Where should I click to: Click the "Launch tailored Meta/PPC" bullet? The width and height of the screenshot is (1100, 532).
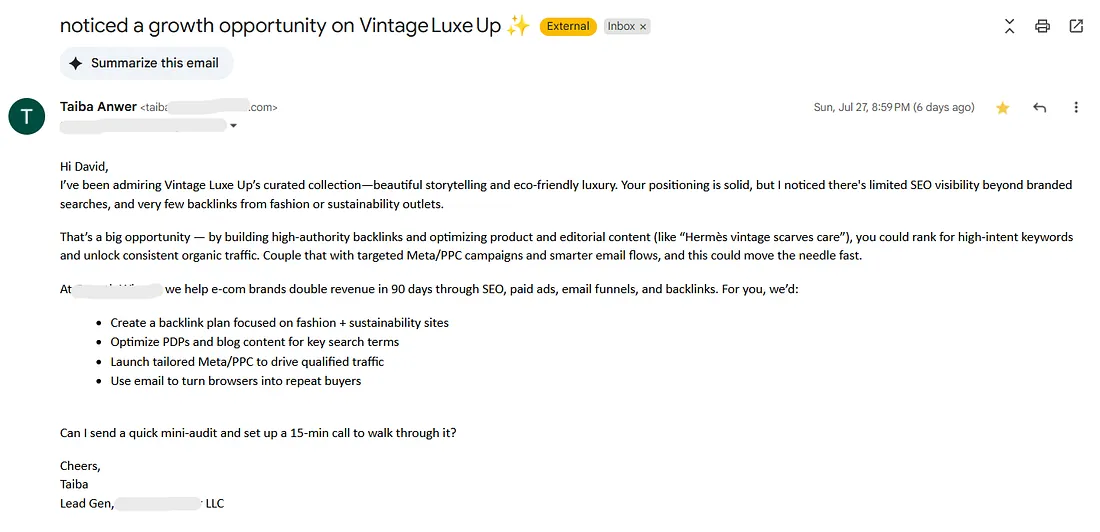click(x=247, y=362)
